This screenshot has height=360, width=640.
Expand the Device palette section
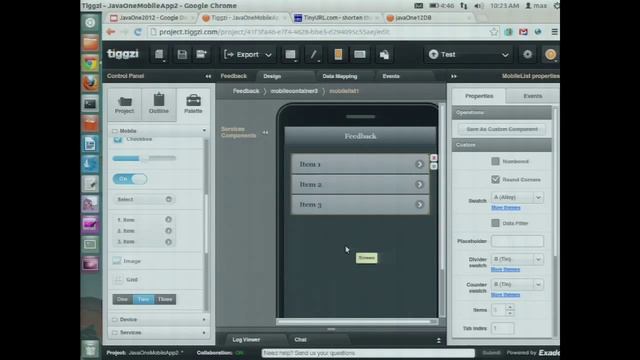[159, 320]
